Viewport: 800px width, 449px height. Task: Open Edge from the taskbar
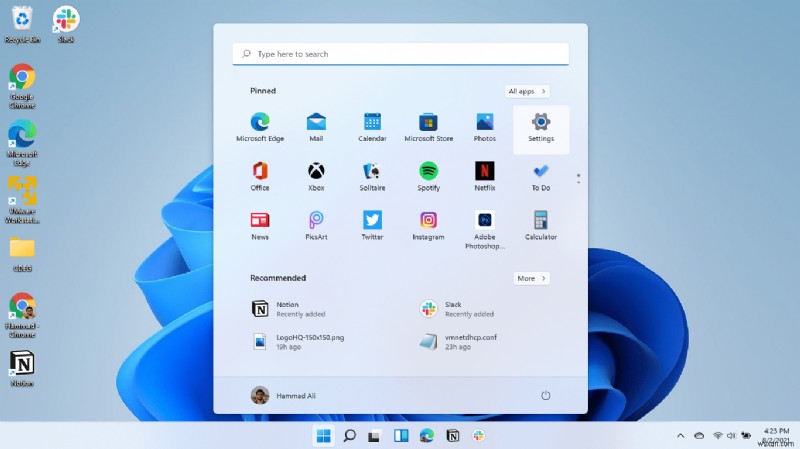click(x=427, y=436)
